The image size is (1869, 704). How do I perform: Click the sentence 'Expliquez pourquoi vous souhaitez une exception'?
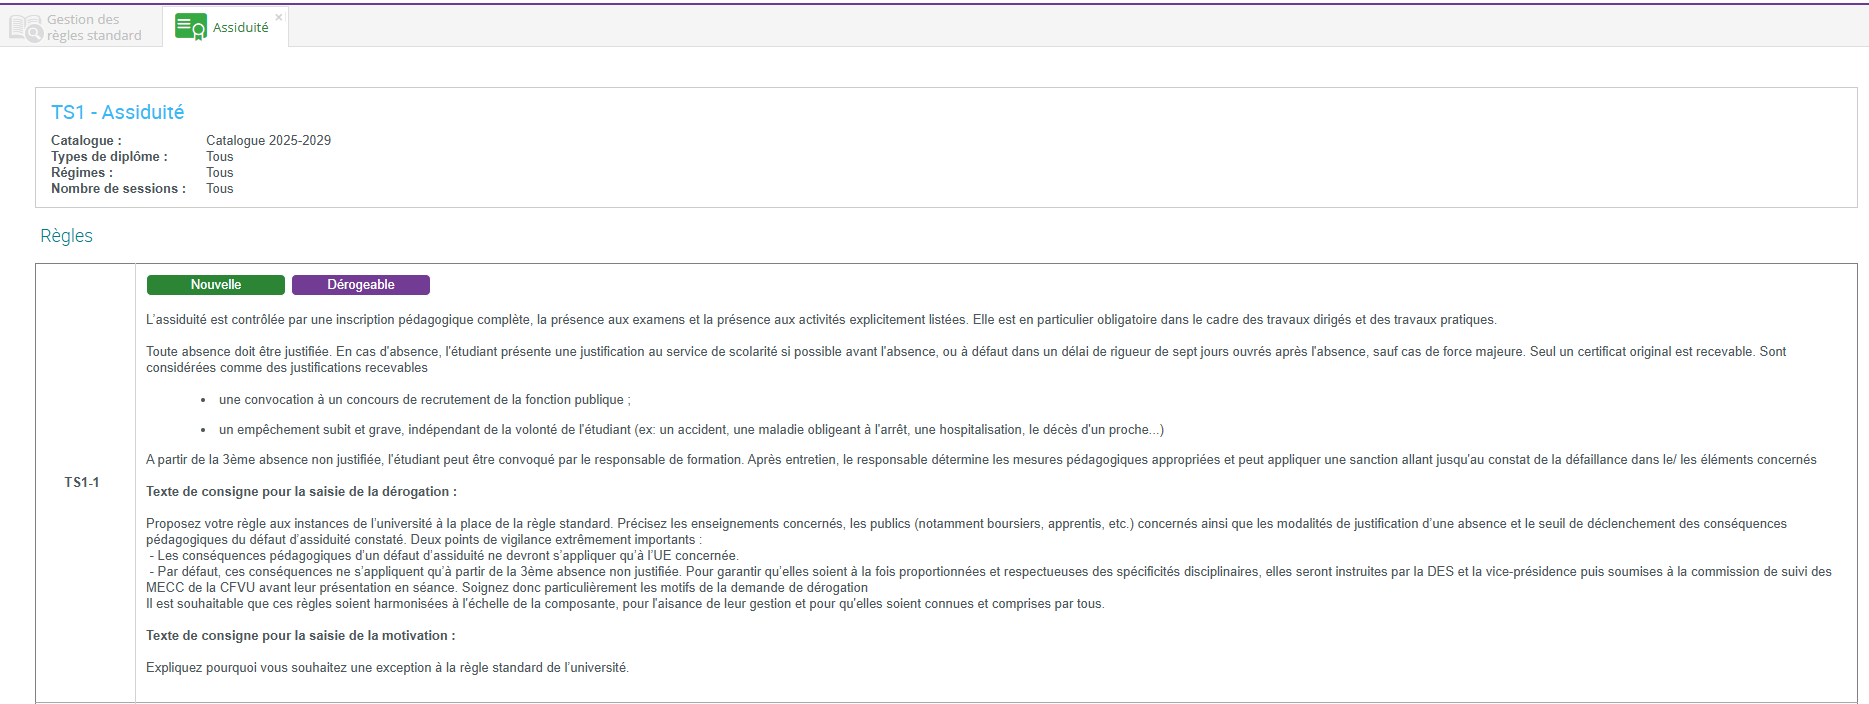(387, 668)
